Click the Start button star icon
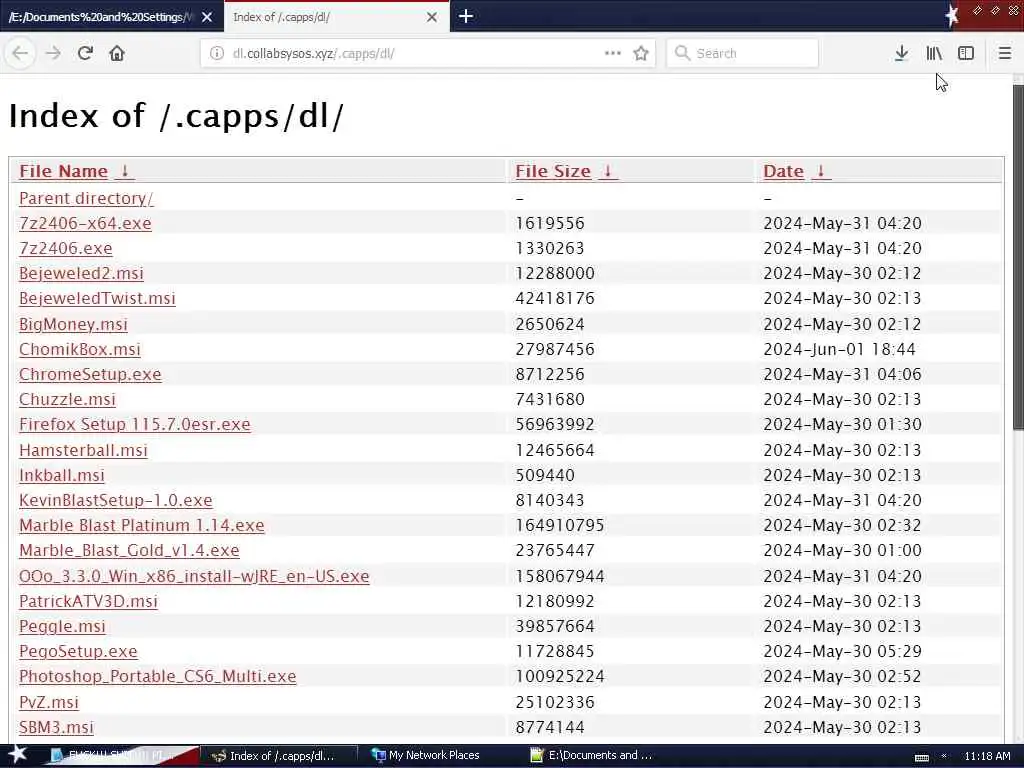Viewport: 1024px width, 768px height. pyautogui.click(x=17, y=754)
